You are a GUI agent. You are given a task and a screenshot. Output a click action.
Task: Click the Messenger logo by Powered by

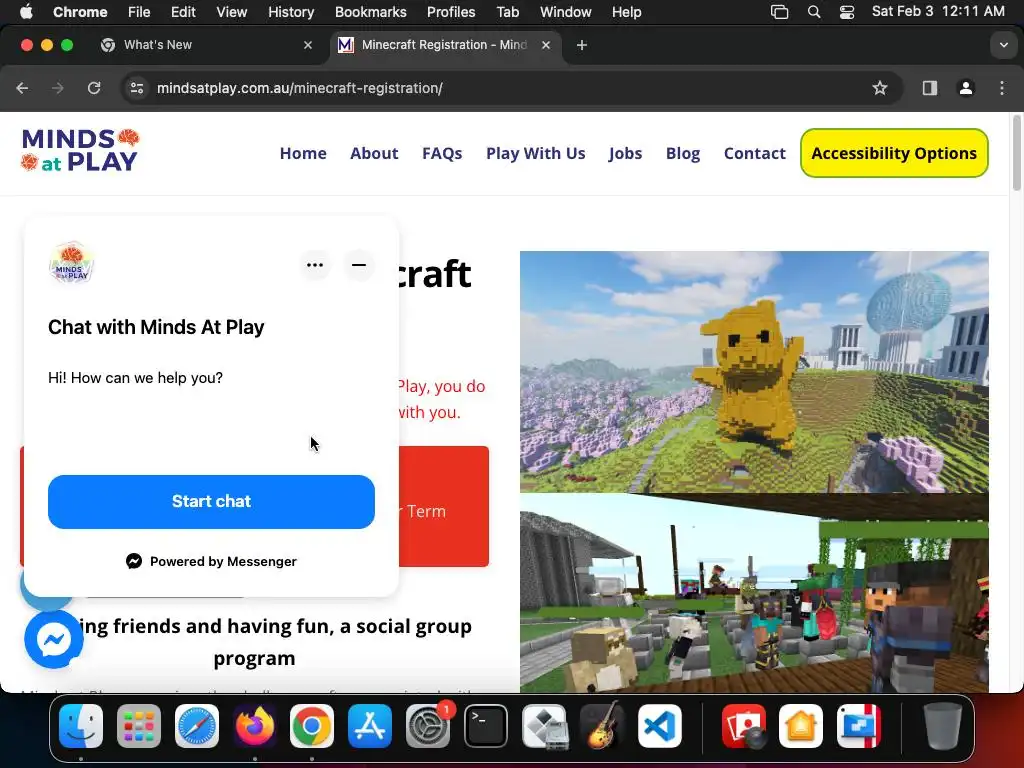(134, 562)
